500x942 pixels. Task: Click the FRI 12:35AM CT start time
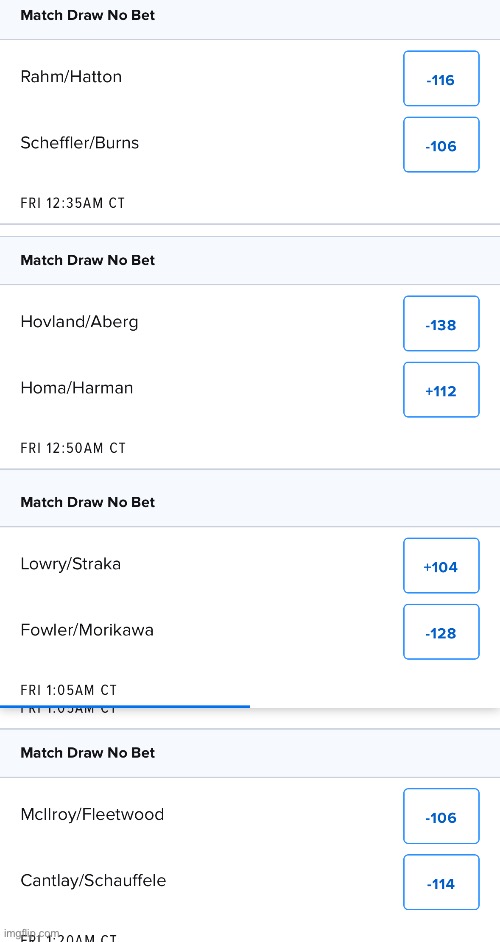pos(73,203)
